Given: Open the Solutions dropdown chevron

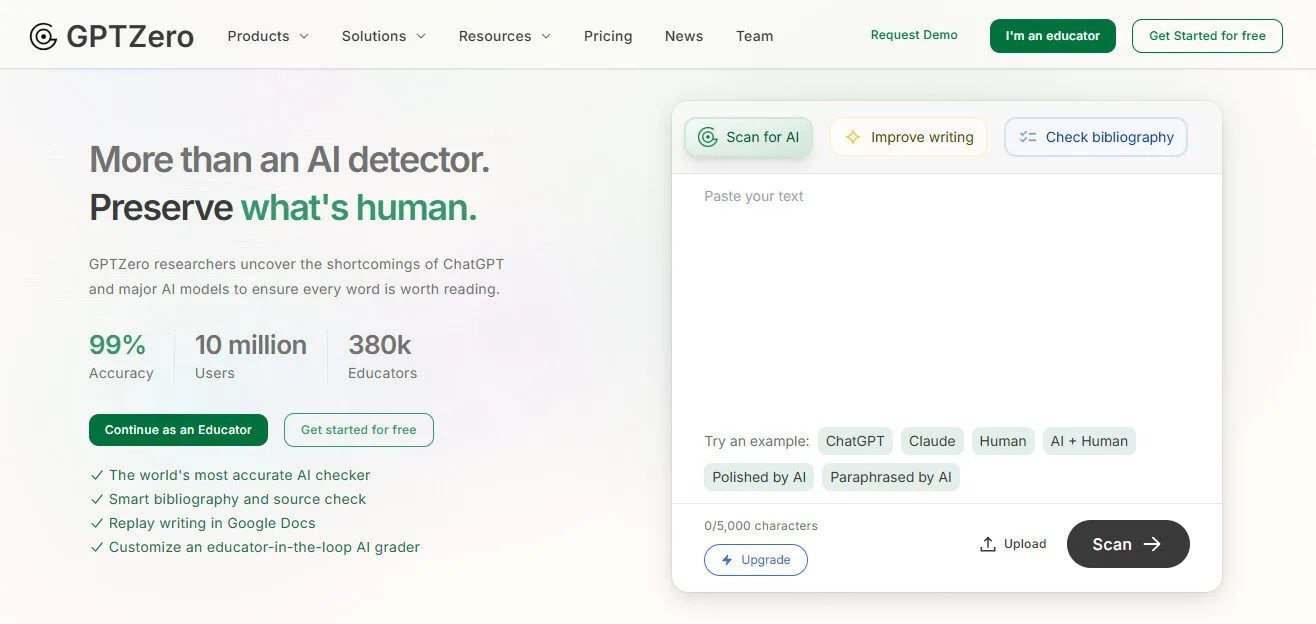Looking at the screenshot, I should click(x=421, y=36).
